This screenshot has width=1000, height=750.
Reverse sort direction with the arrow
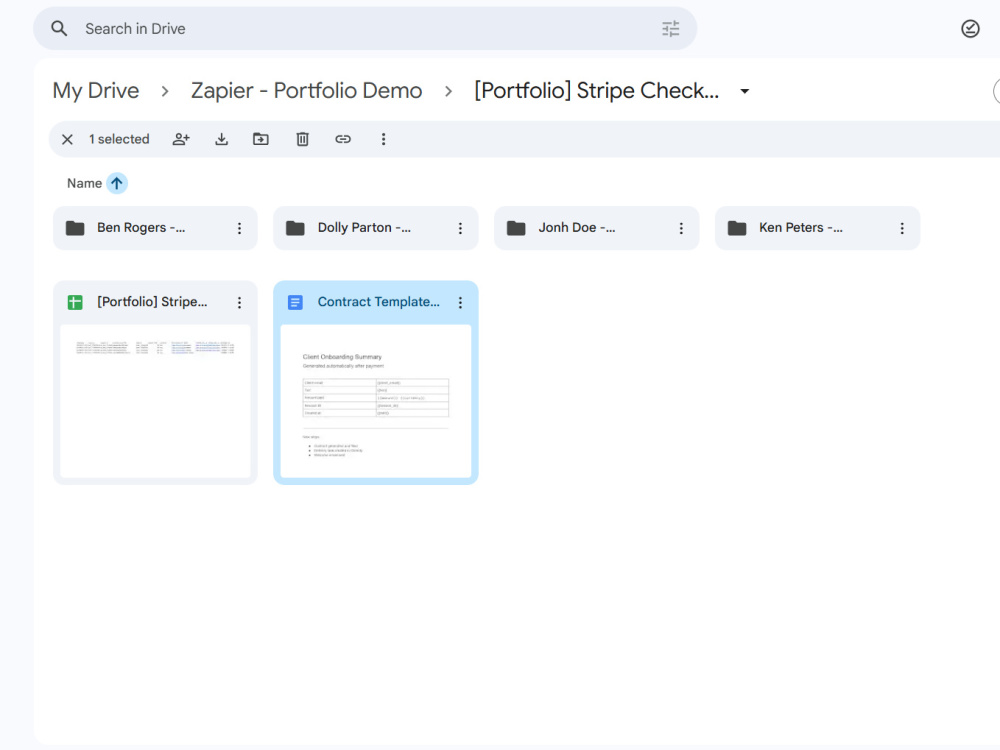coord(117,184)
